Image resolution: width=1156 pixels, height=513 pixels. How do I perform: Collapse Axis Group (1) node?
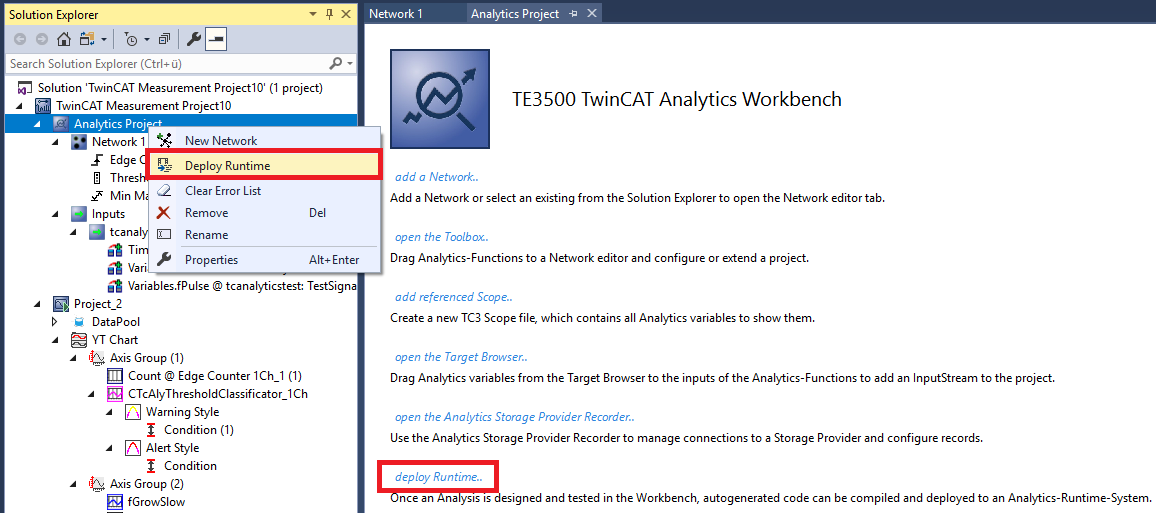coord(74,358)
